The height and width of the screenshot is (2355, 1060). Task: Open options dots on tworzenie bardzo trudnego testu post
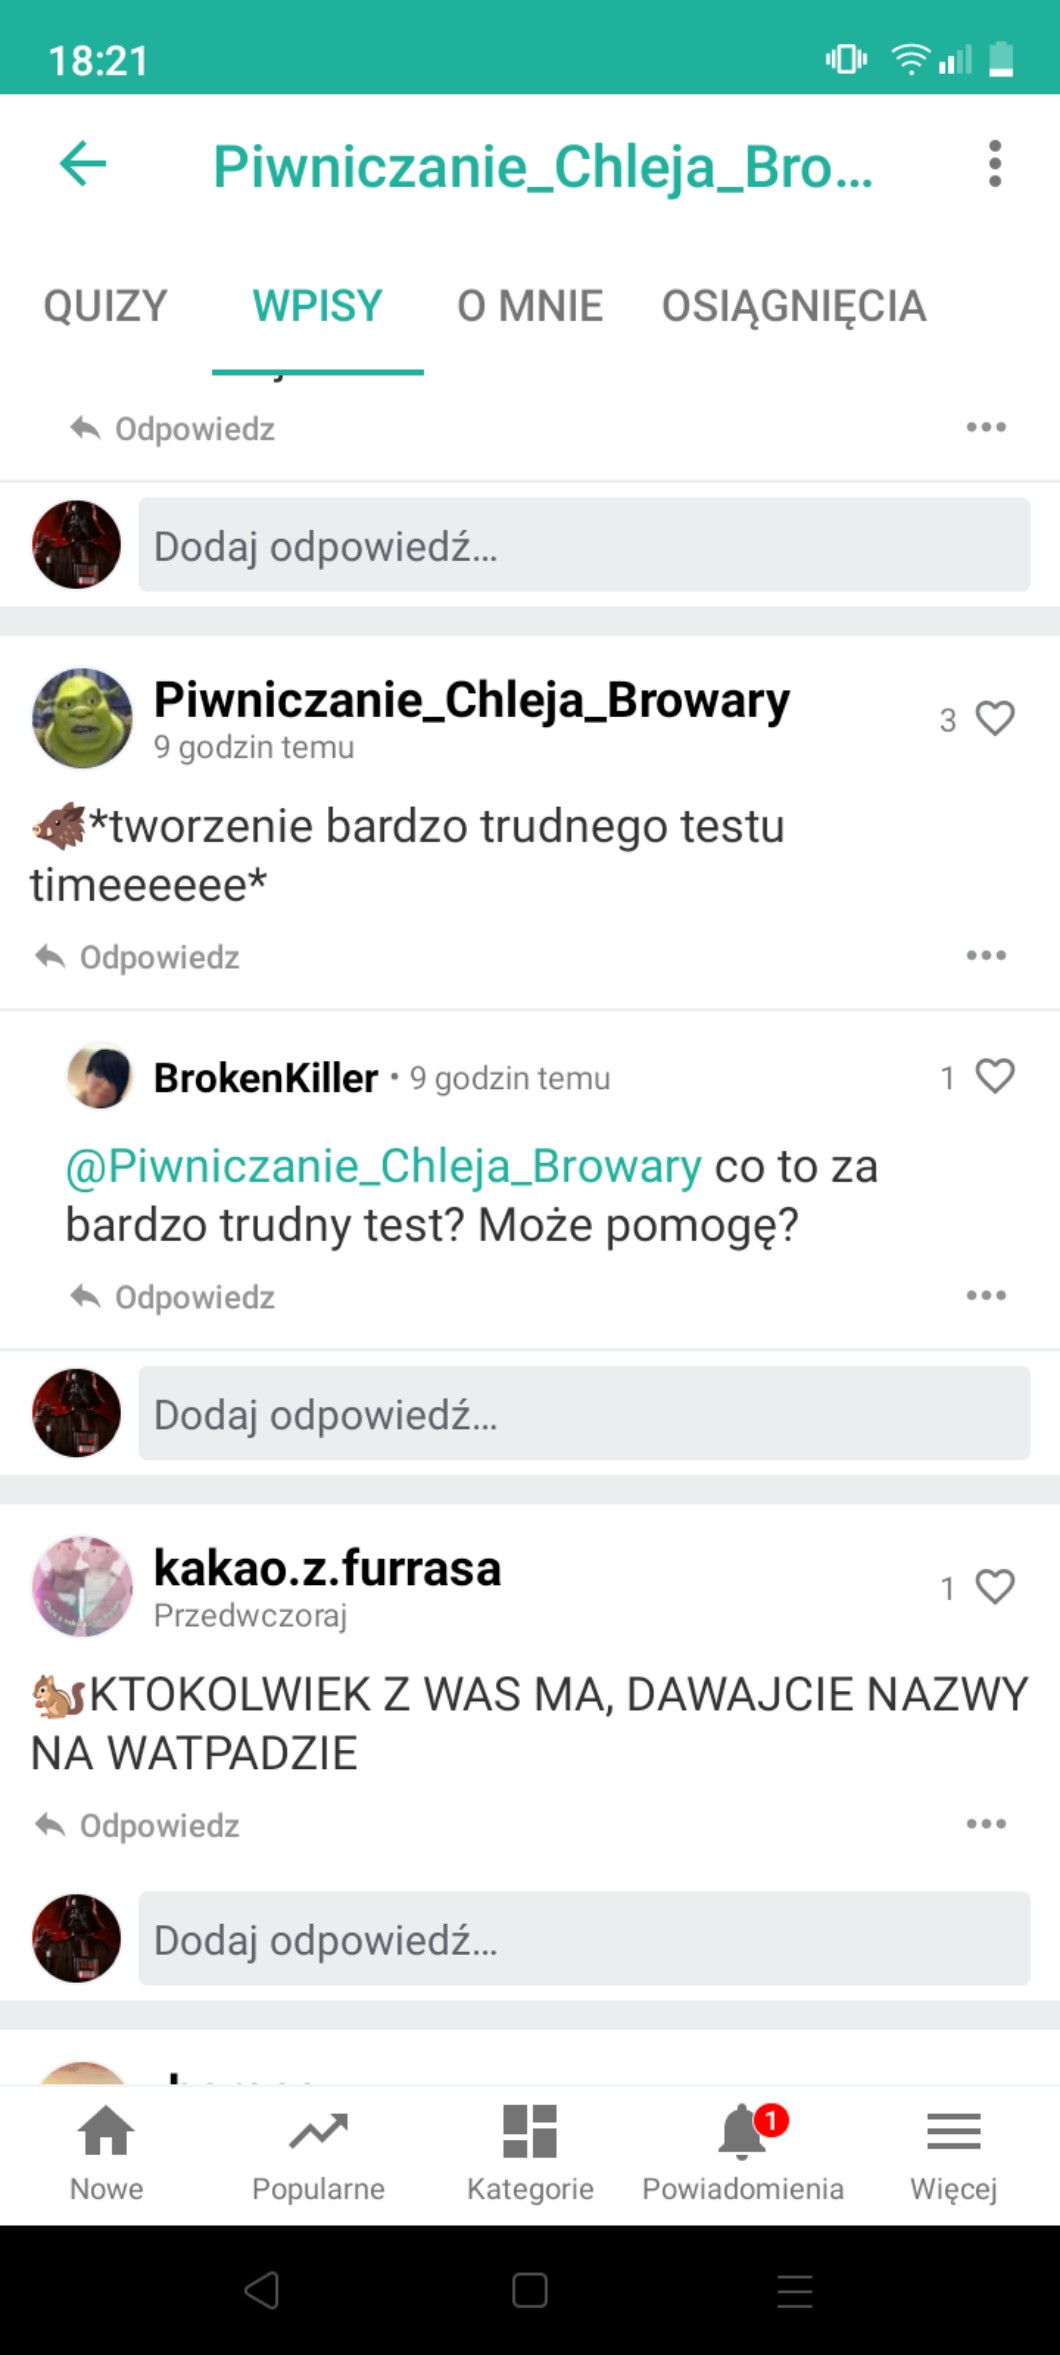(986, 956)
